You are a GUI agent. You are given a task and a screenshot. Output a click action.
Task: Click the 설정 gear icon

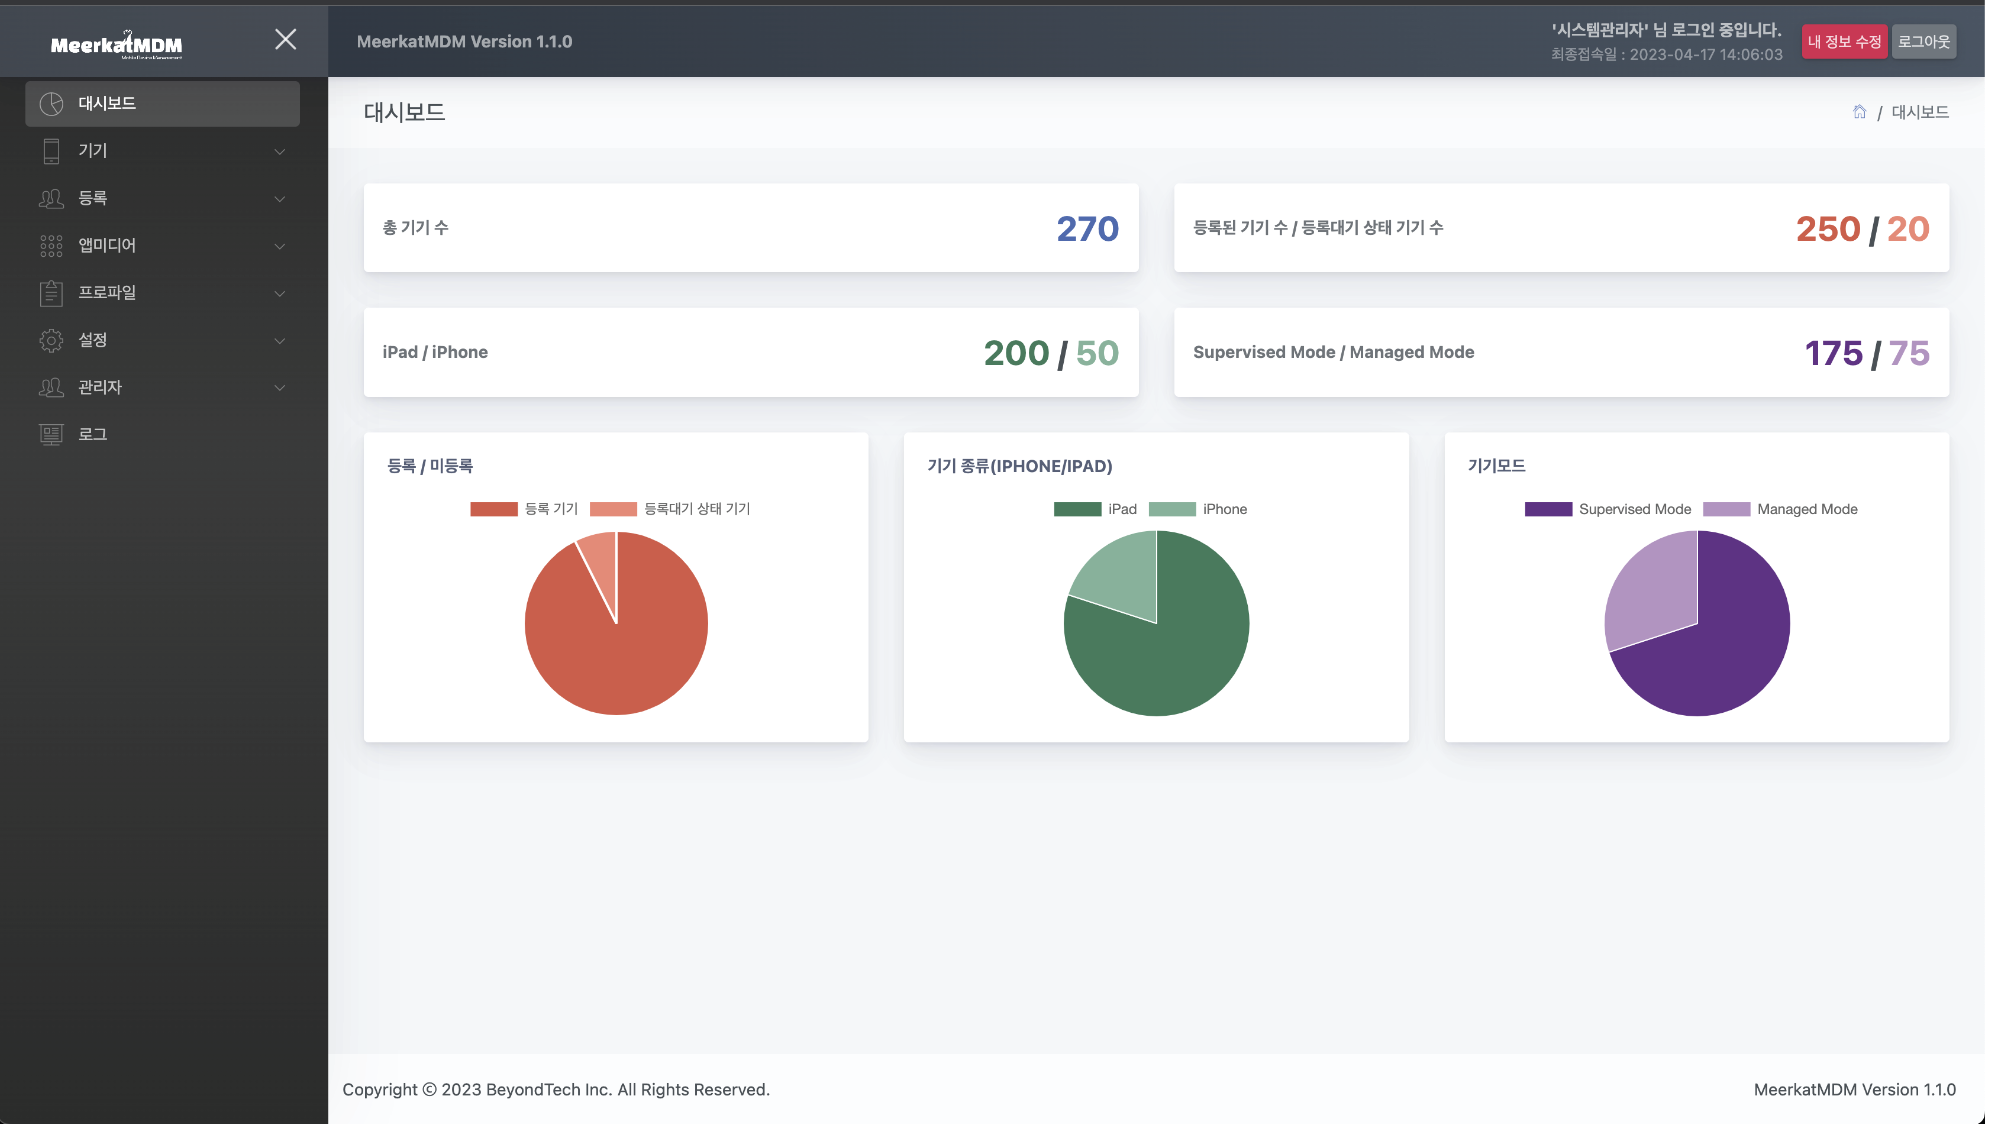click(x=51, y=340)
